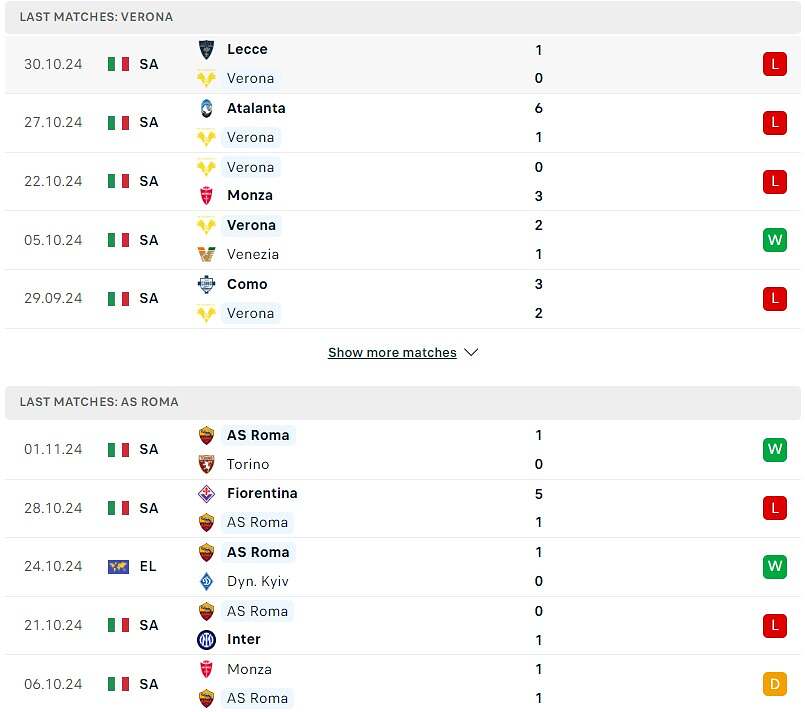The image size is (805, 712).
Task: Click the Fiorentina team logo
Action: [x=206, y=494]
